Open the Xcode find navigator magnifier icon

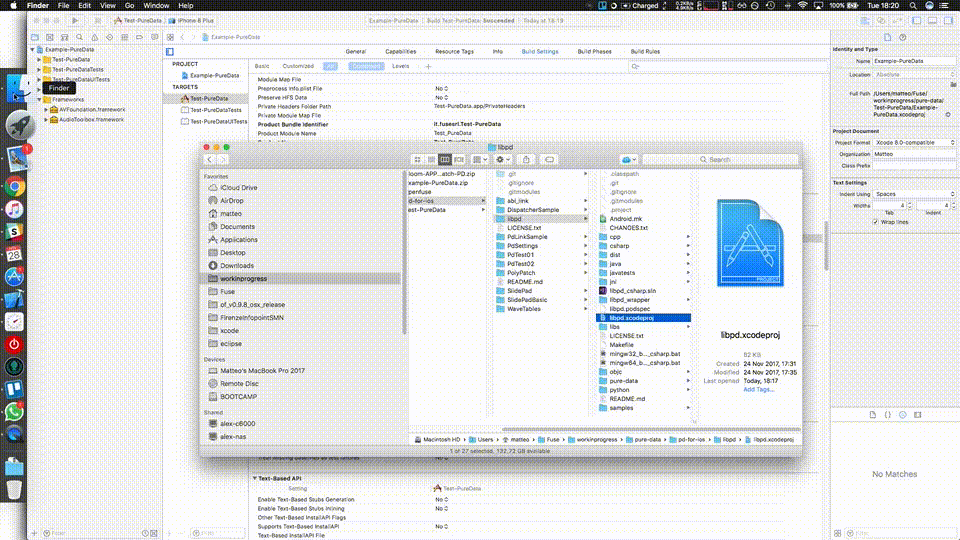(80, 37)
